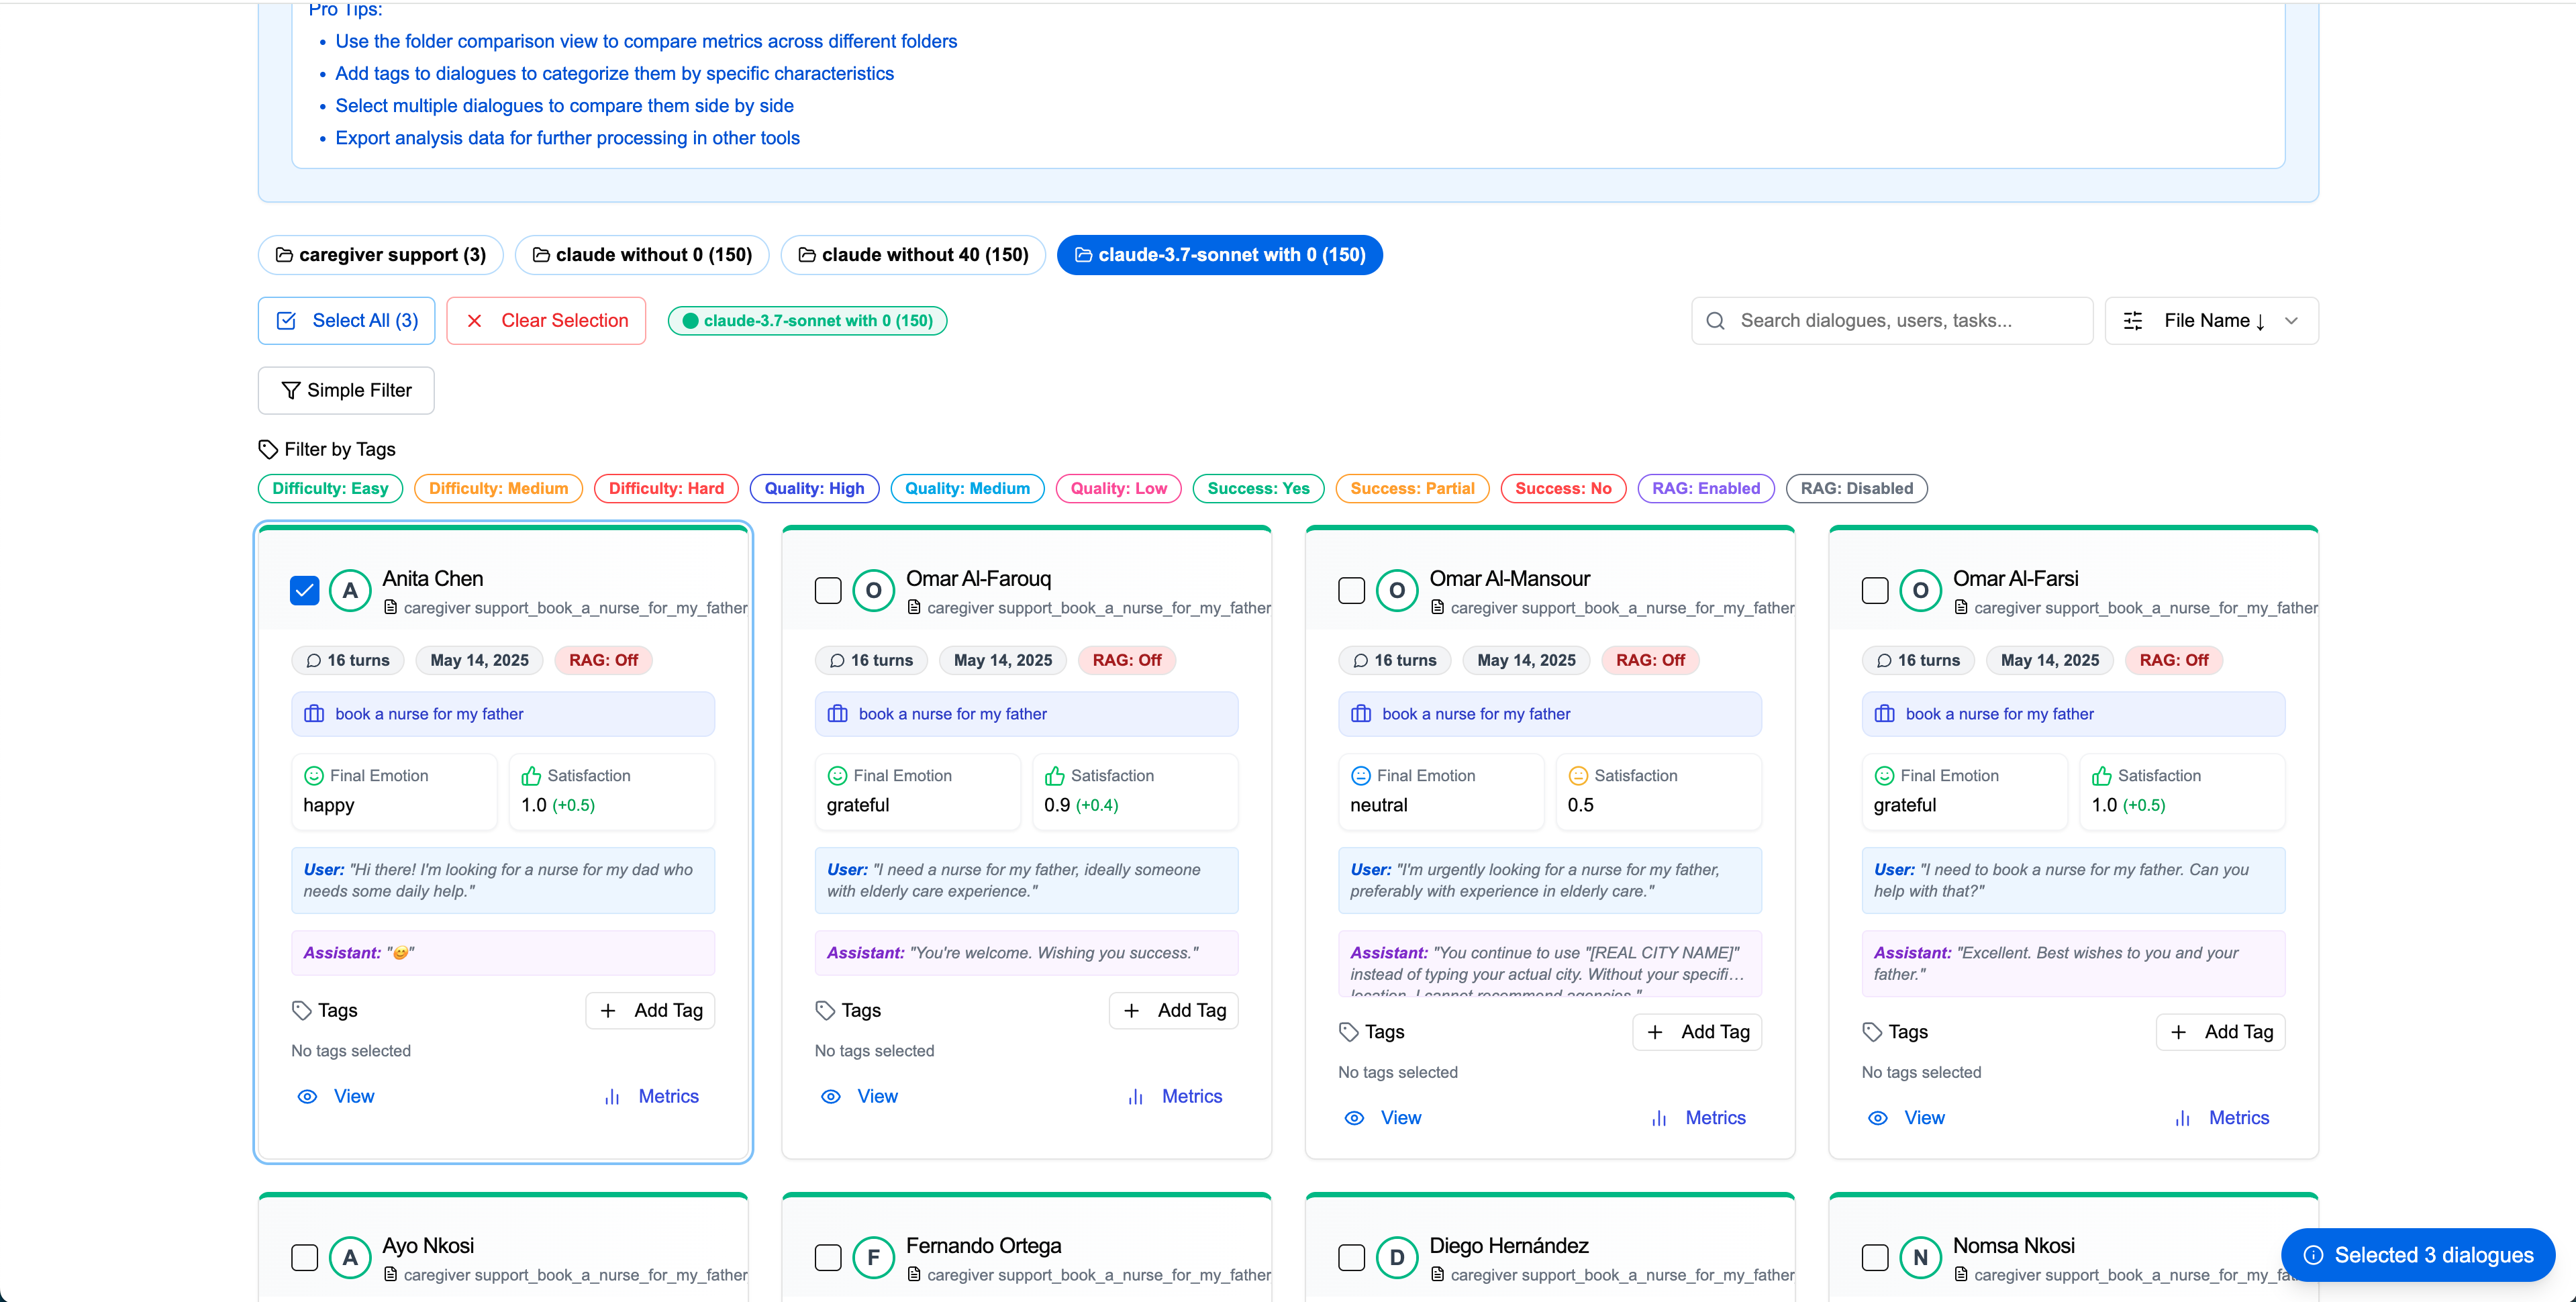Click Select All (3) button
Image resolution: width=2576 pixels, height=1302 pixels.
346,320
